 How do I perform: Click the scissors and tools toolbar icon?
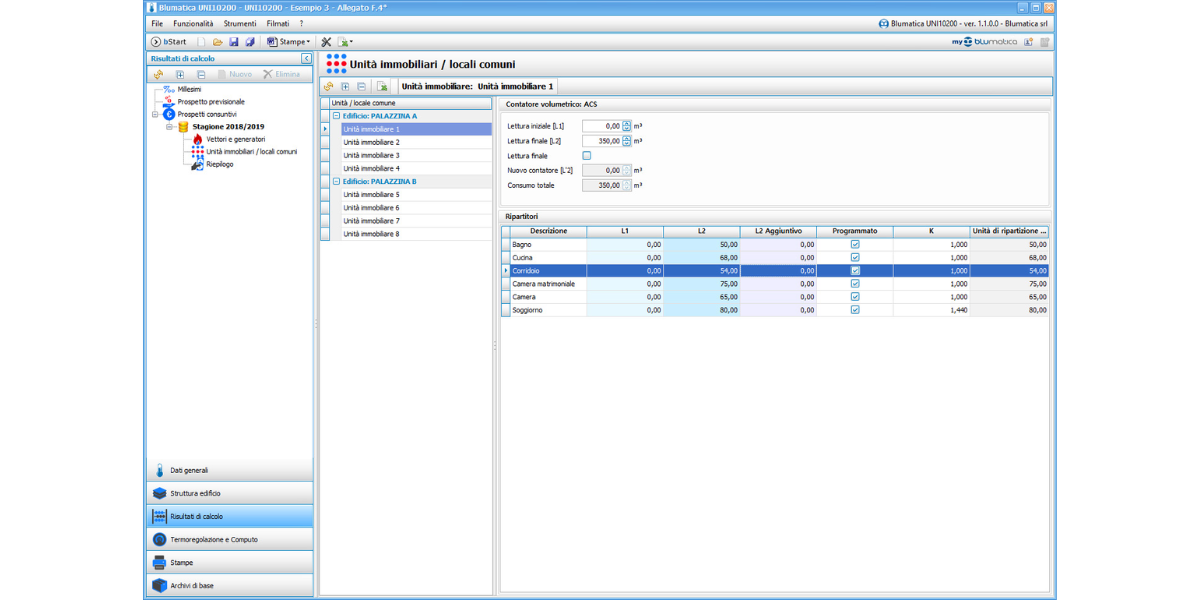(326, 42)
